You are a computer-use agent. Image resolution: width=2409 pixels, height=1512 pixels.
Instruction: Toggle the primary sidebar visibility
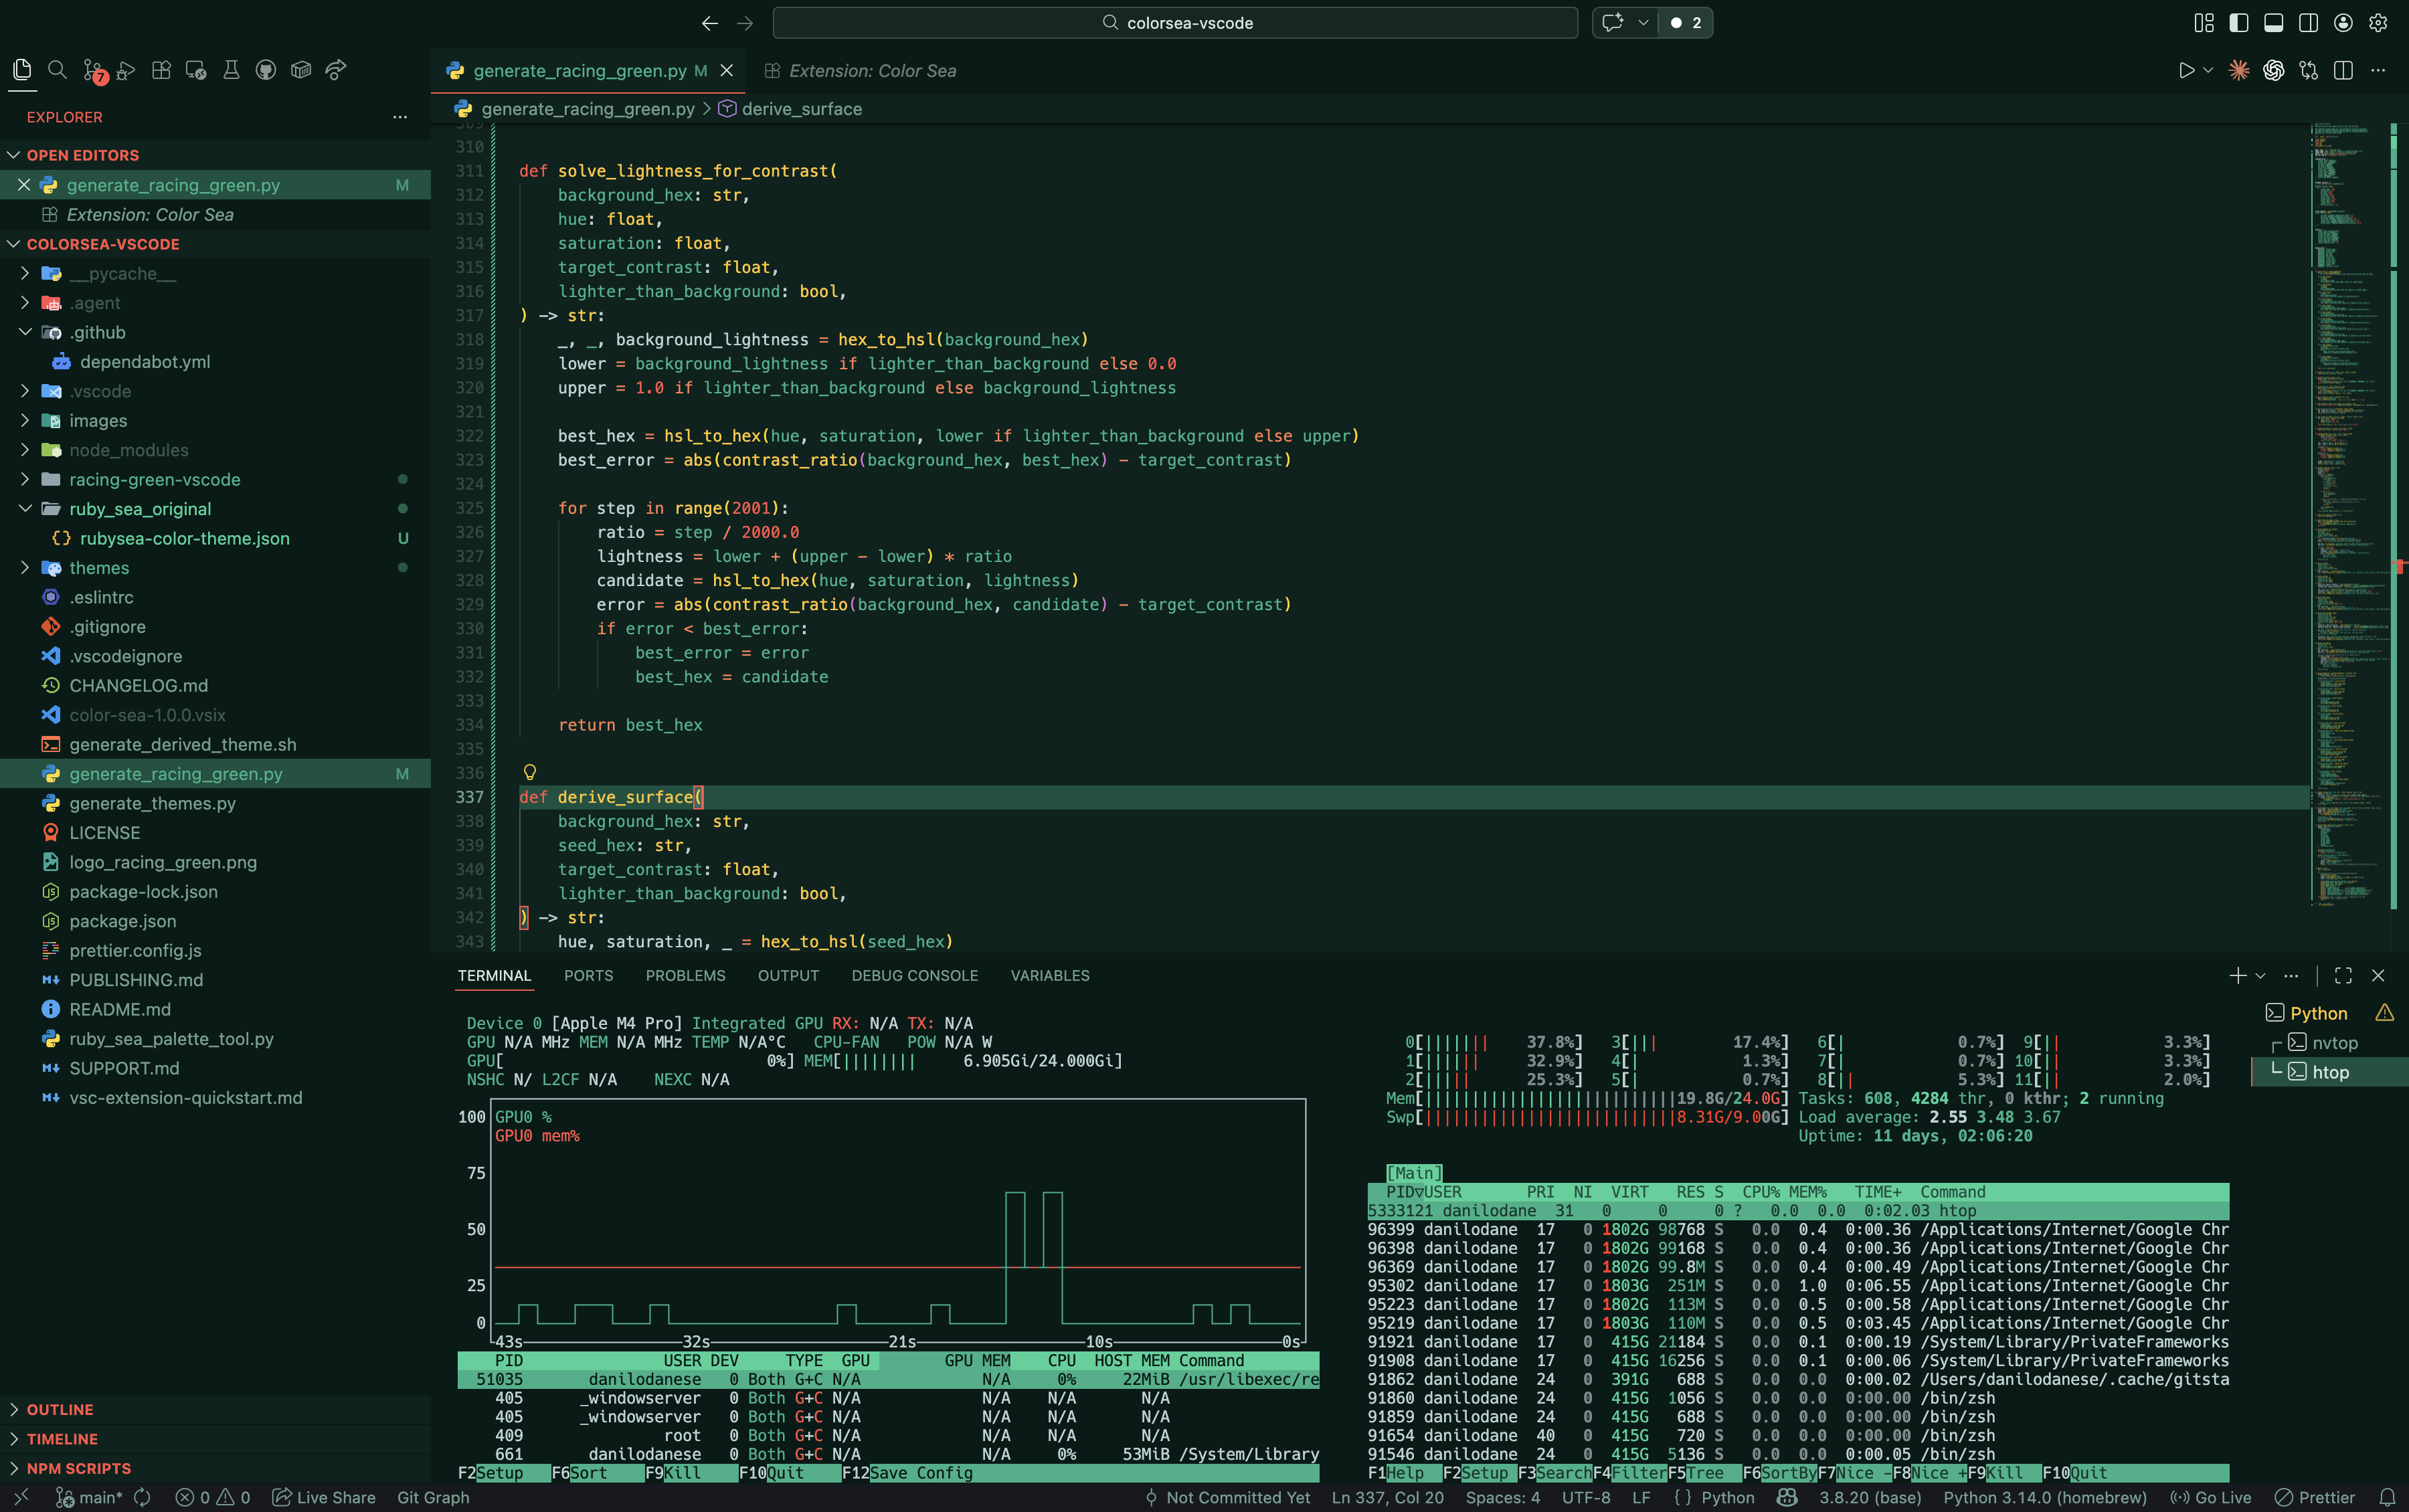point(2239,22)
